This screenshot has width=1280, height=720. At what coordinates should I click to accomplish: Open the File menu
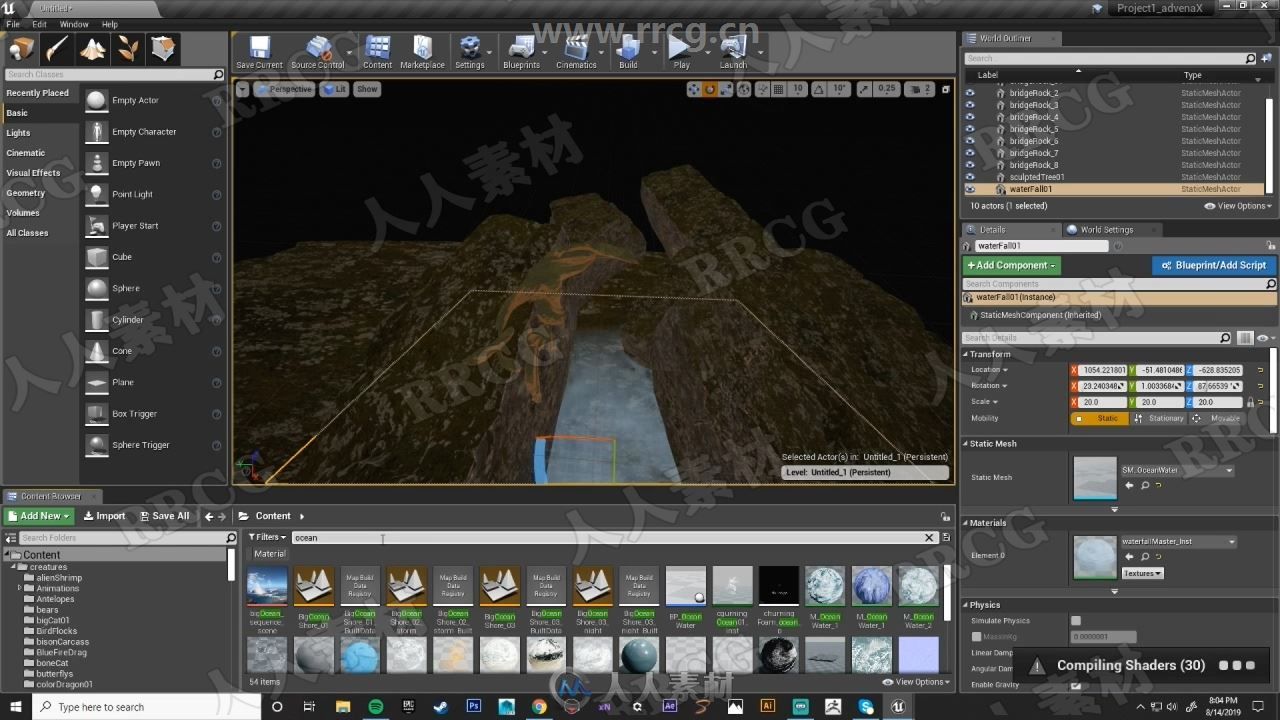[13, 24]
